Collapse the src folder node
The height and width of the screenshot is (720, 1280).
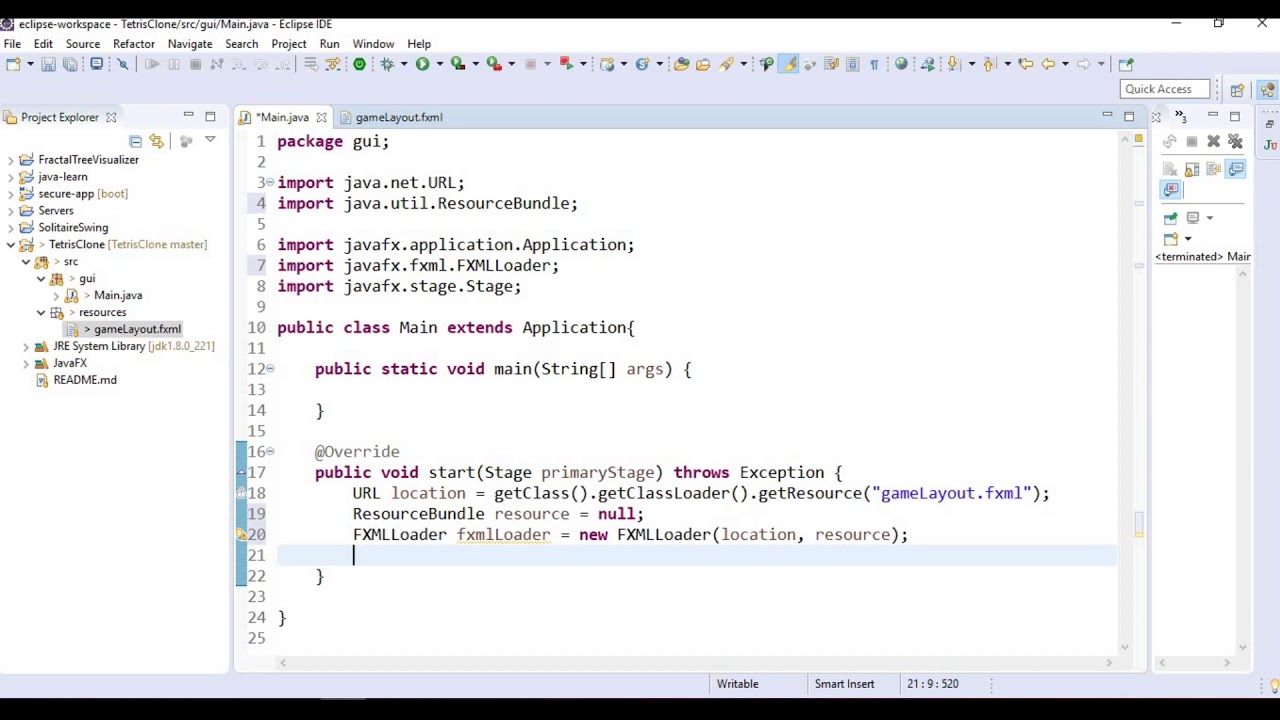tap(26, 262)
